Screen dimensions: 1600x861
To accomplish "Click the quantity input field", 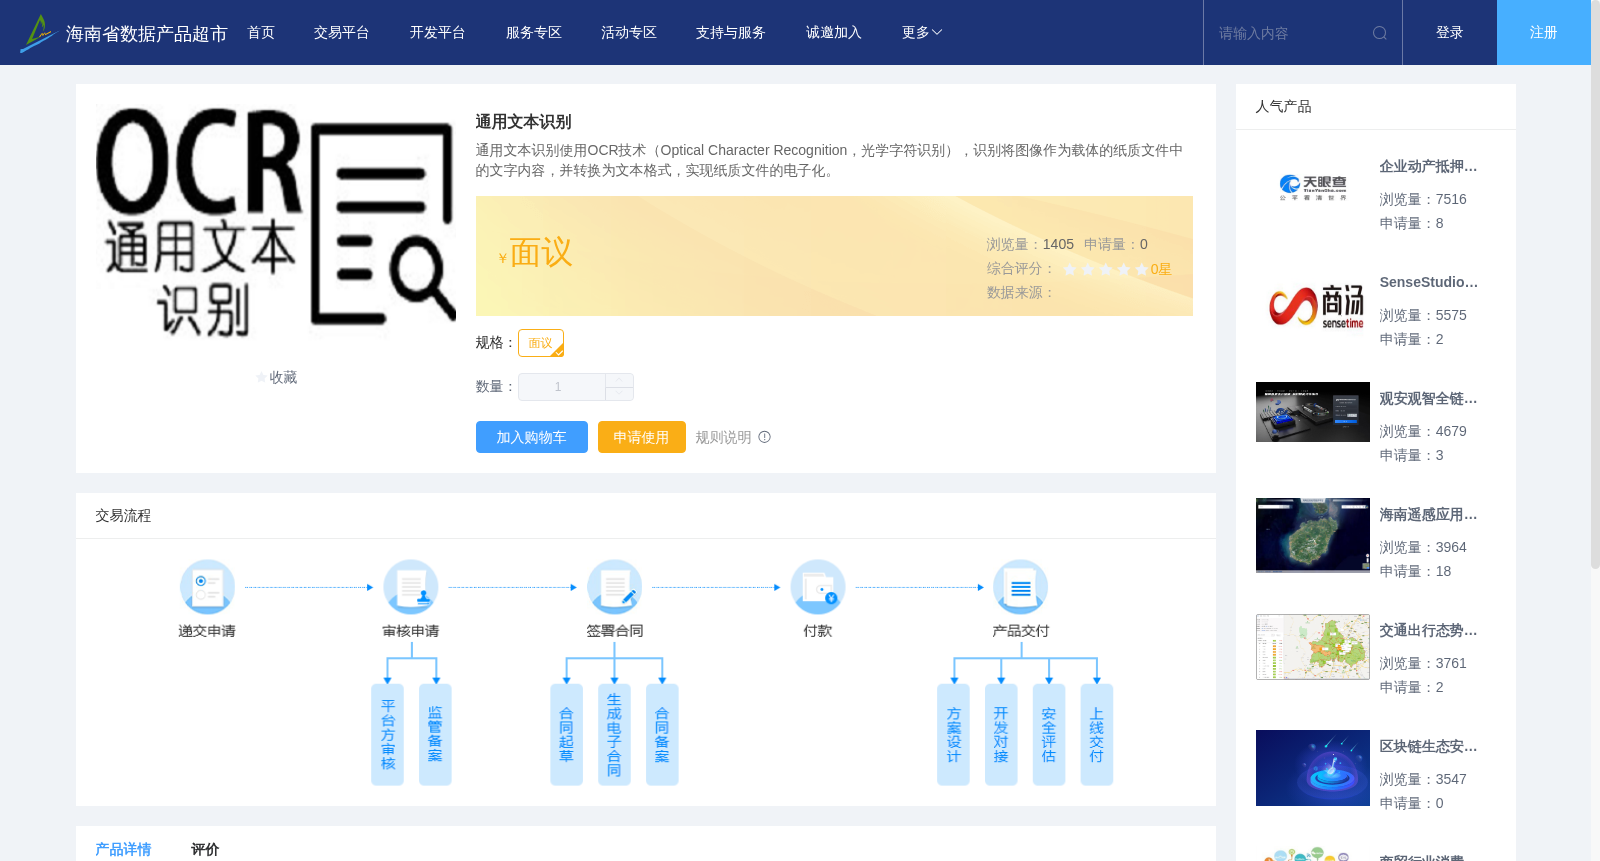I will [562, 387].
